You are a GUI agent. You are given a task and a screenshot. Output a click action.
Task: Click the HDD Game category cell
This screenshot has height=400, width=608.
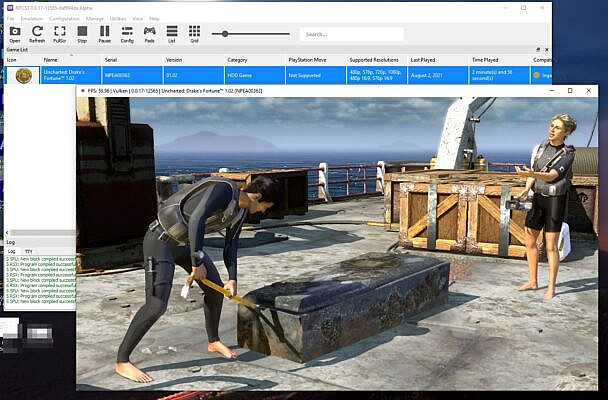coord(255,75)
